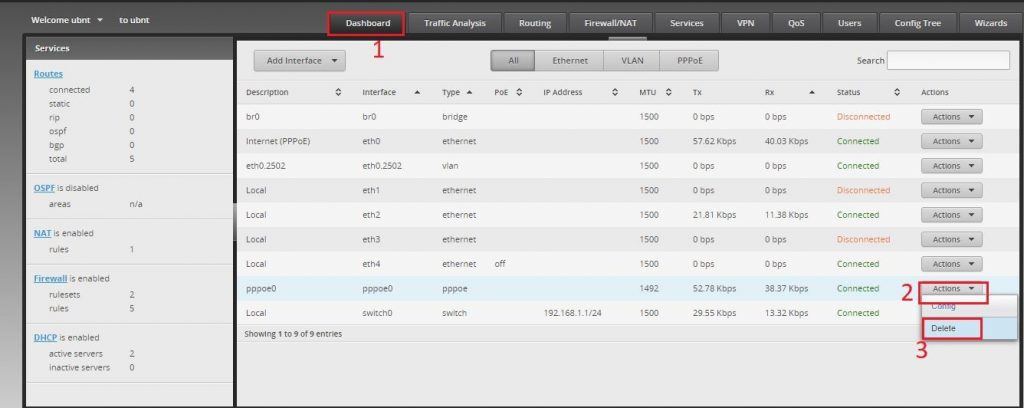1024x408 pixels.
Task: Open Actions dropdown for br0 row
Action: 951,117
